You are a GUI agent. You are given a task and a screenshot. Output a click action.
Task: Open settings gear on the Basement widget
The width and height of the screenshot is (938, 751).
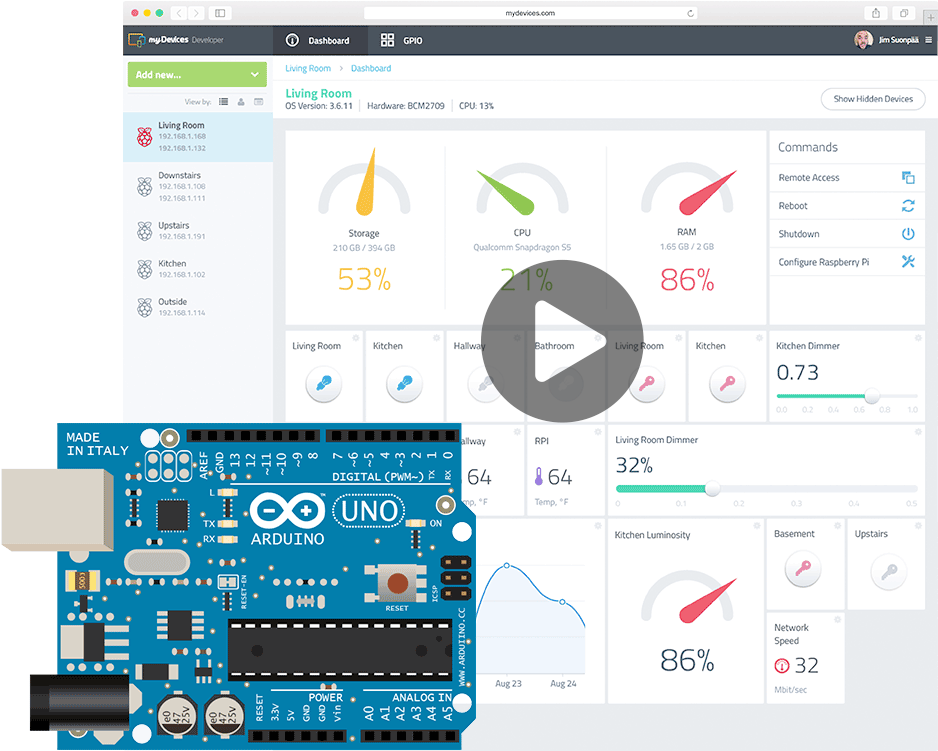click(x=838, y=525)
